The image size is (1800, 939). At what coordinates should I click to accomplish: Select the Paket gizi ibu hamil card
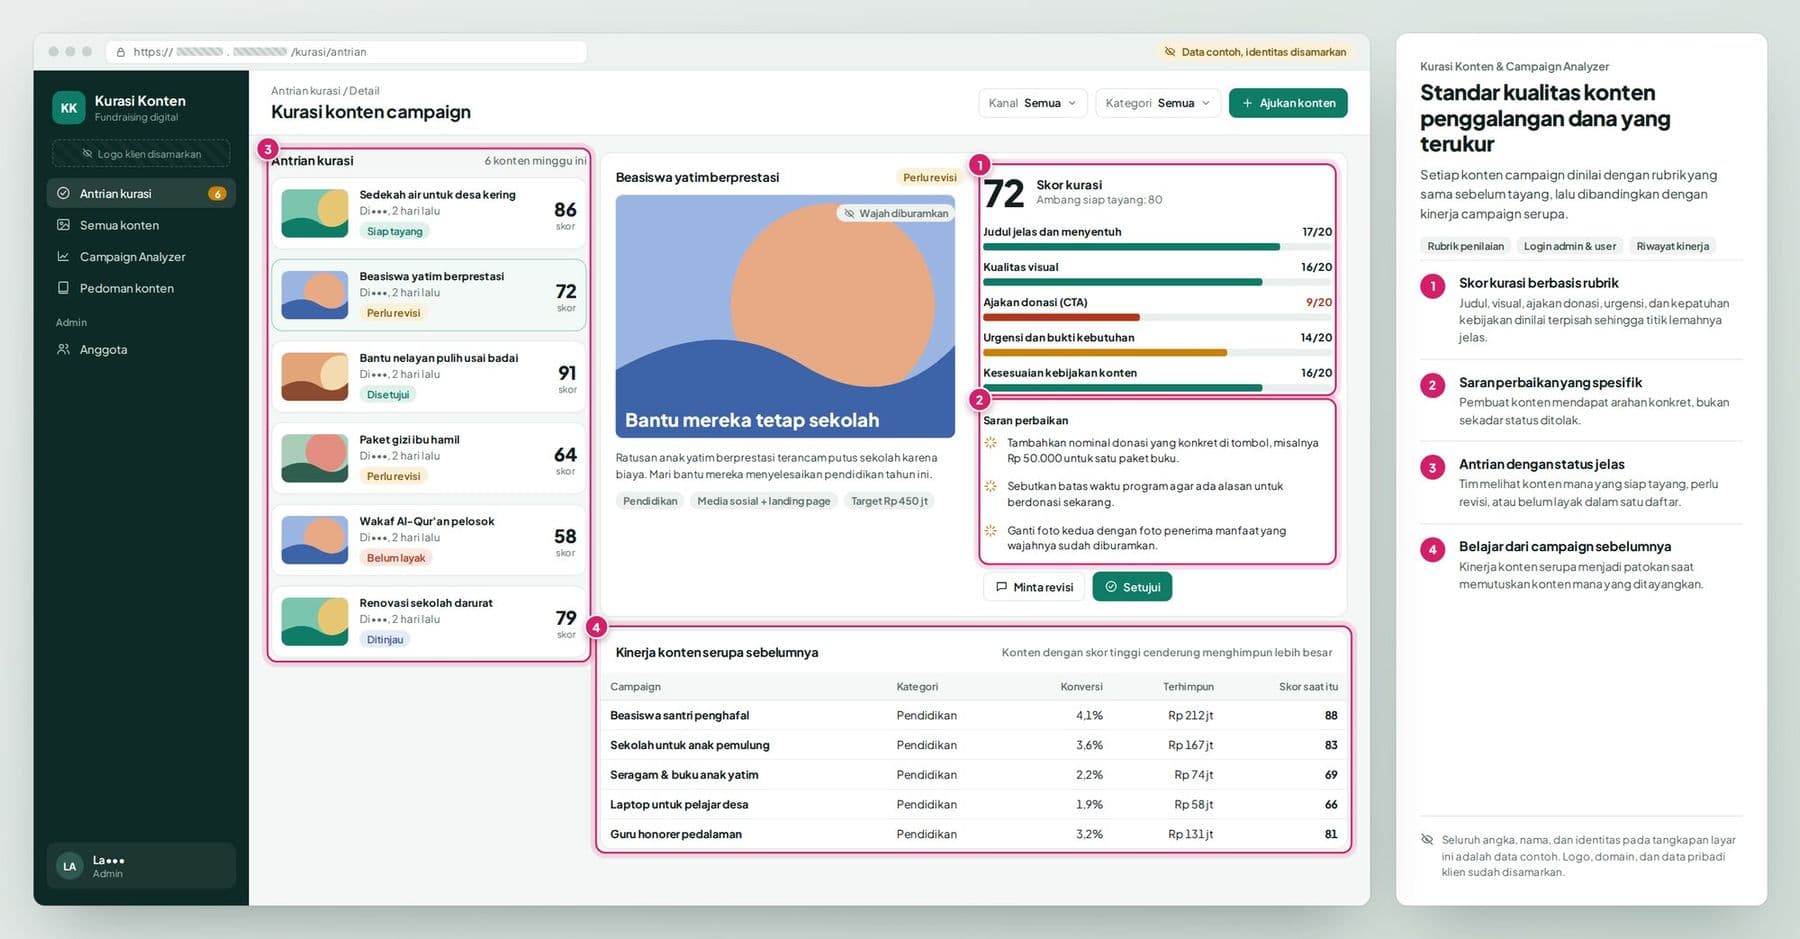pyautogui.click(x=429, y=458)
